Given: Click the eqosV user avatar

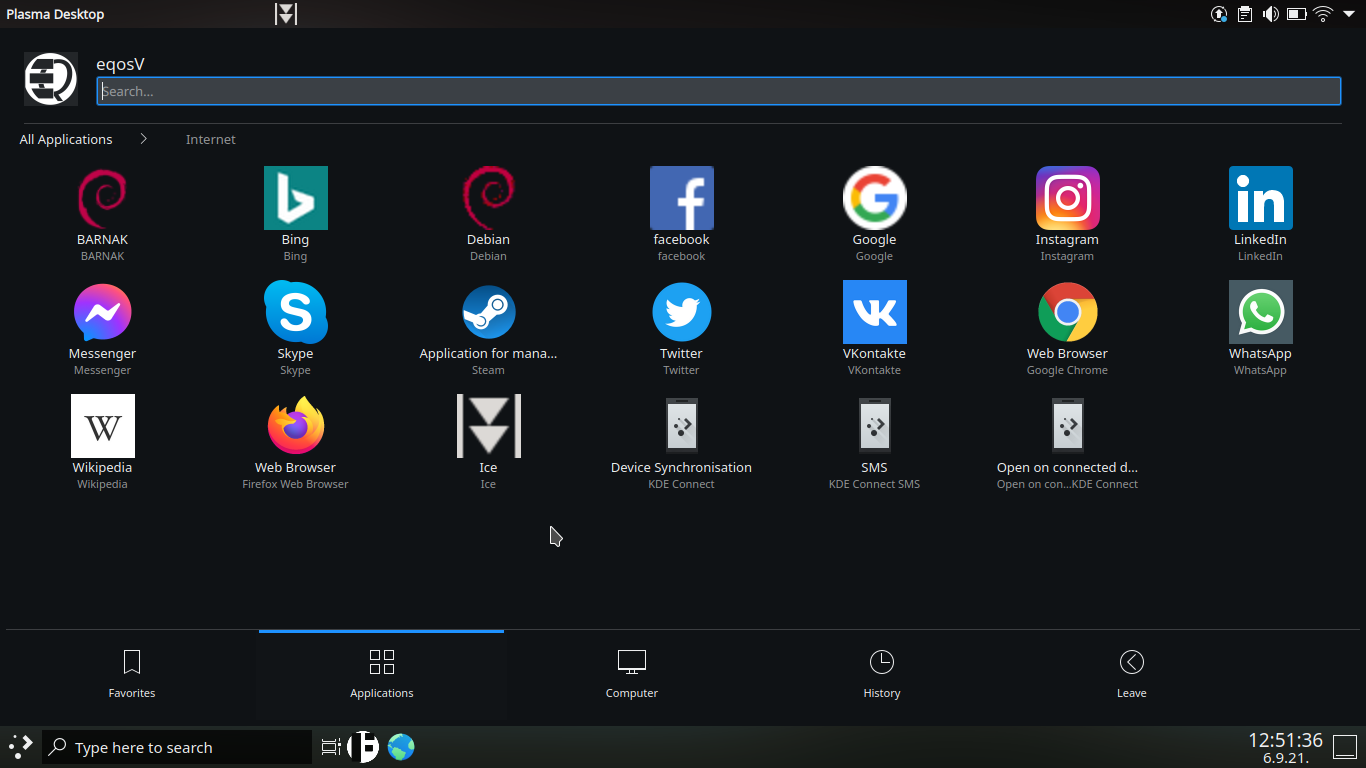Looking at the screenshot, I should (51, 79).
